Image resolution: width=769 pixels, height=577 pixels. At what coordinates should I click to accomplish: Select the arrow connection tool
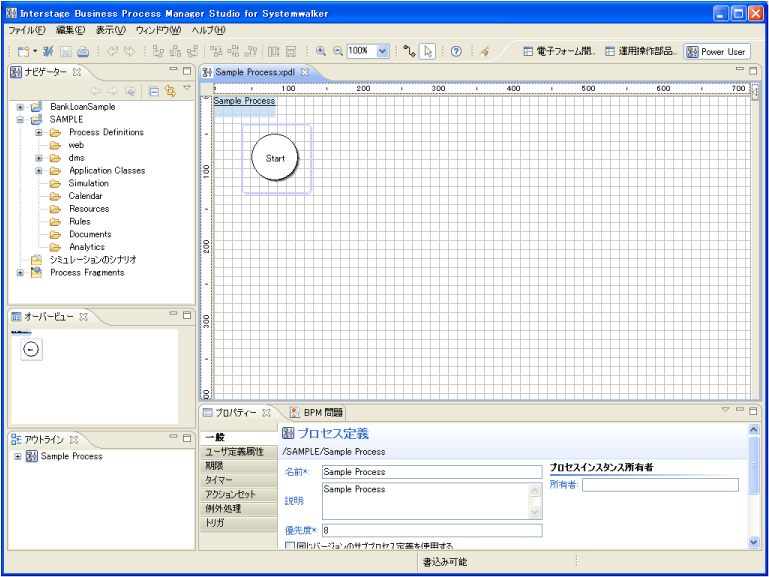tap(410, 51)
